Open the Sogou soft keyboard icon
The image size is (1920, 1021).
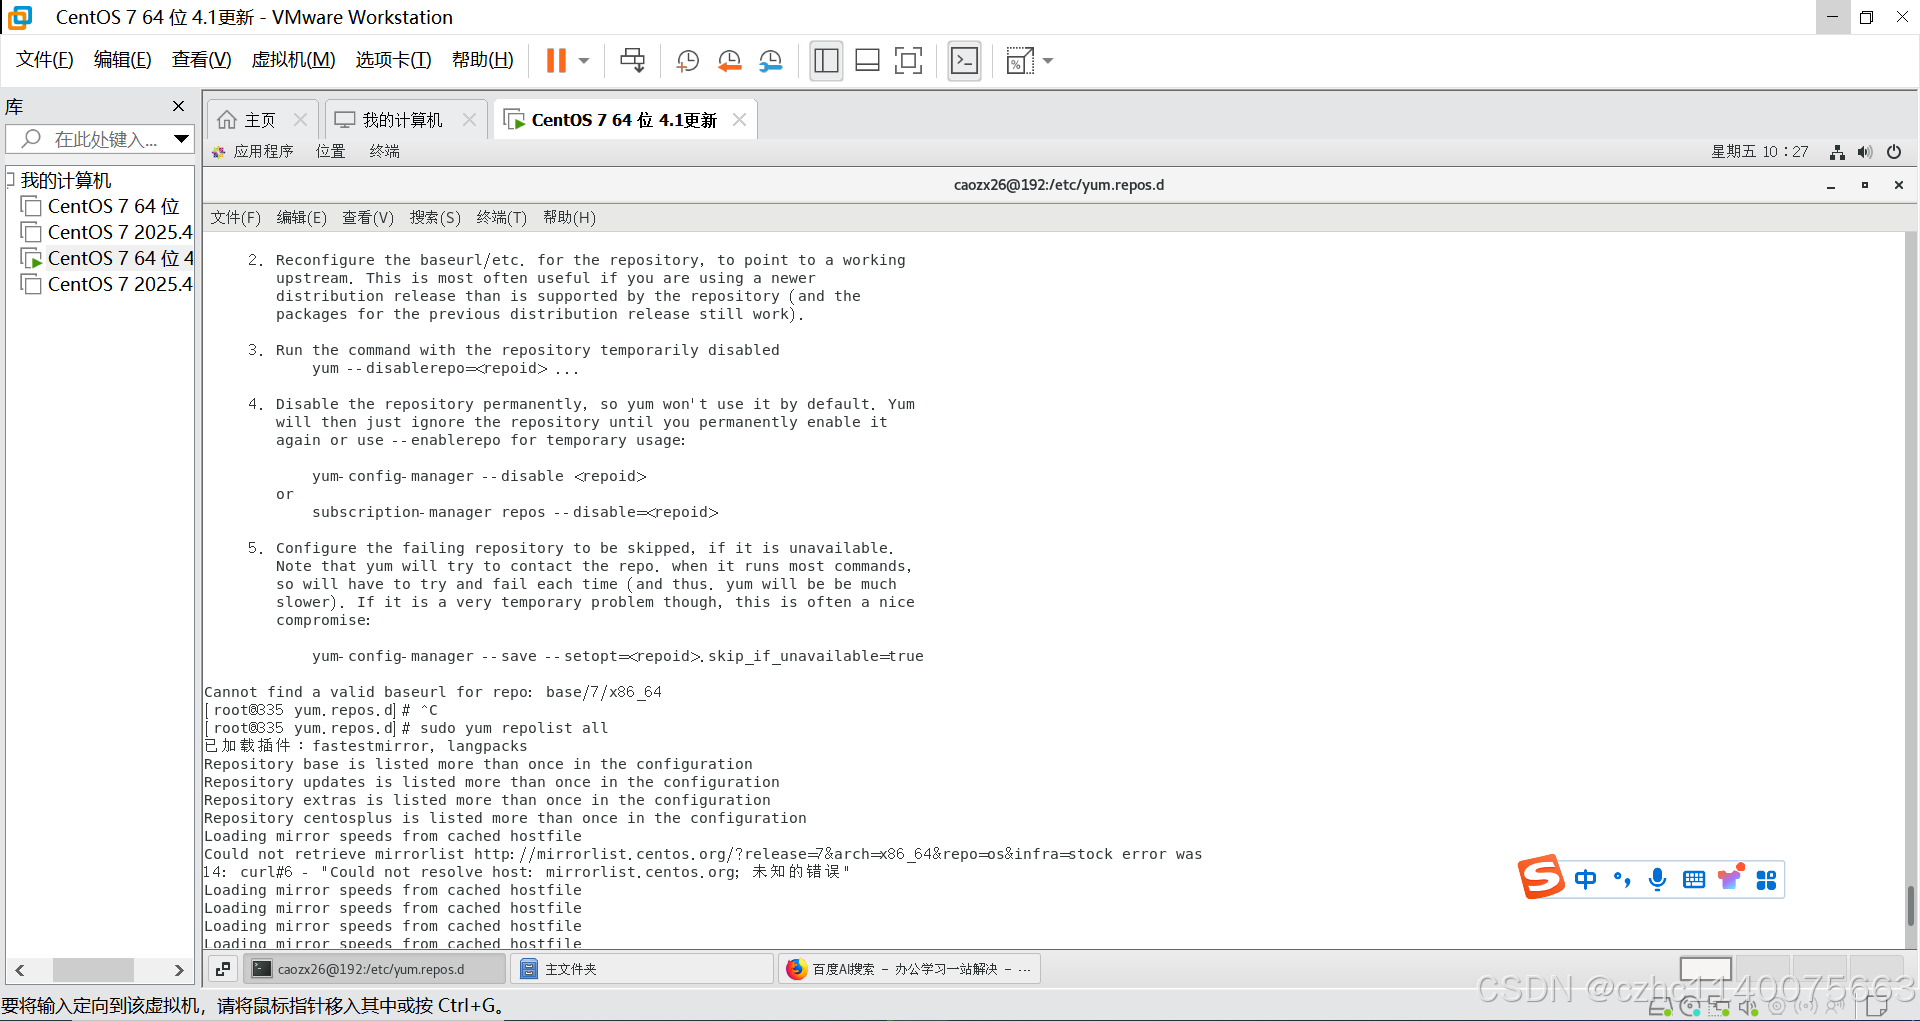(1694, 880)
